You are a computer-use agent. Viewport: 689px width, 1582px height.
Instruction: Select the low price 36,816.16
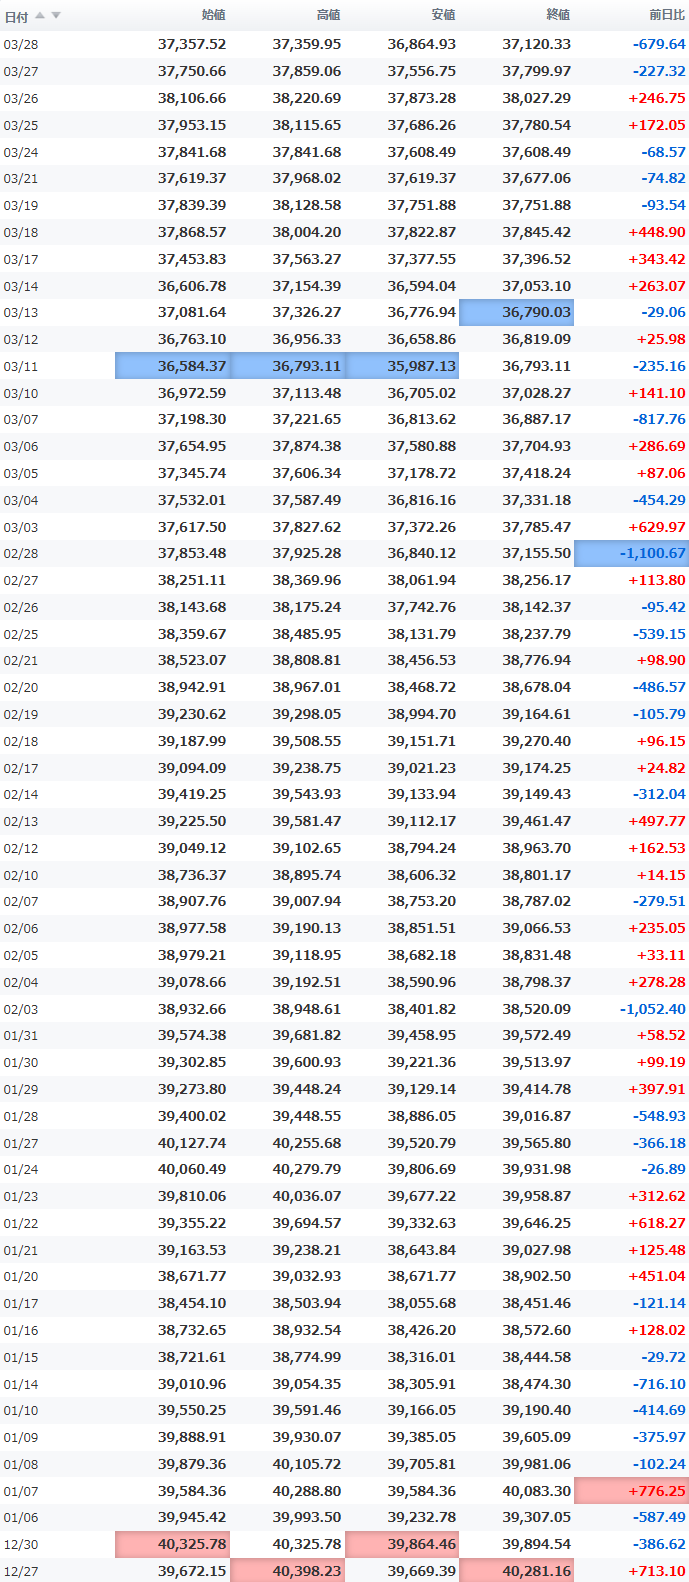422,500
